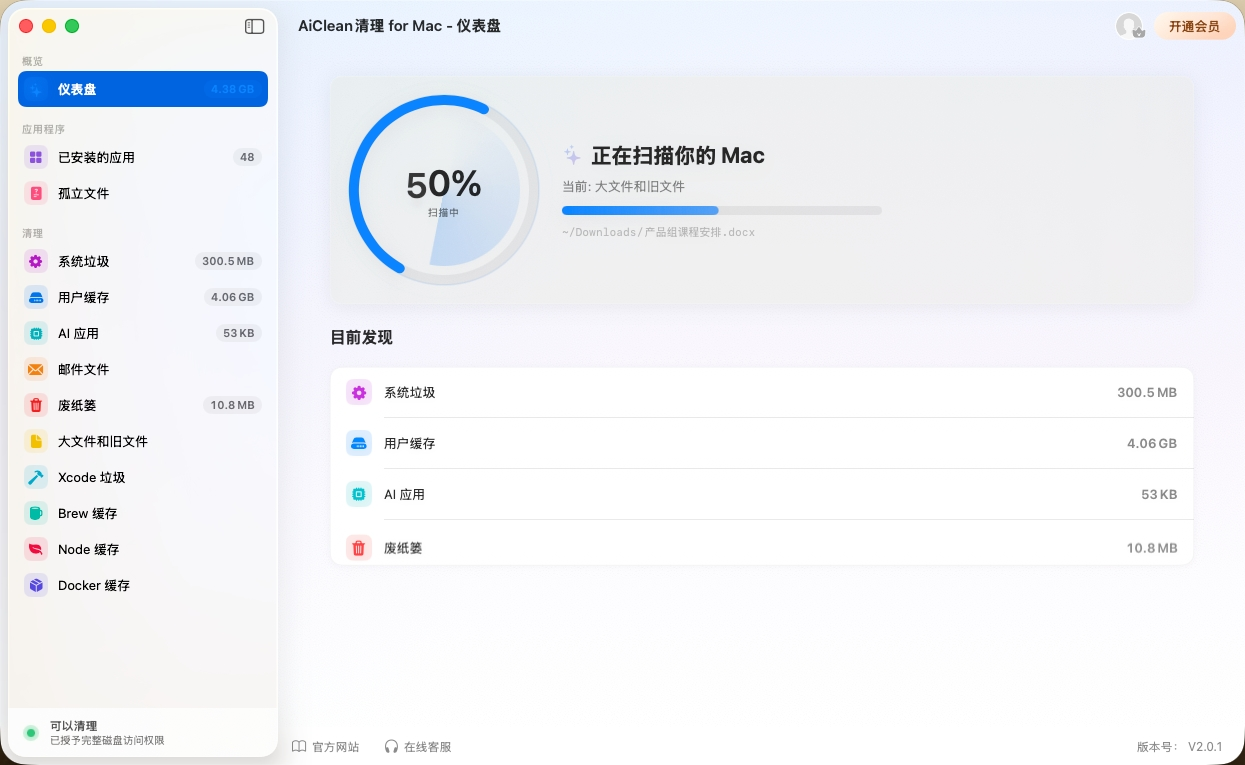The height and width of the screenshot is (765, 1245).
Task: Click the 已安装的应用 grid icon
Action: coord(36,157)
